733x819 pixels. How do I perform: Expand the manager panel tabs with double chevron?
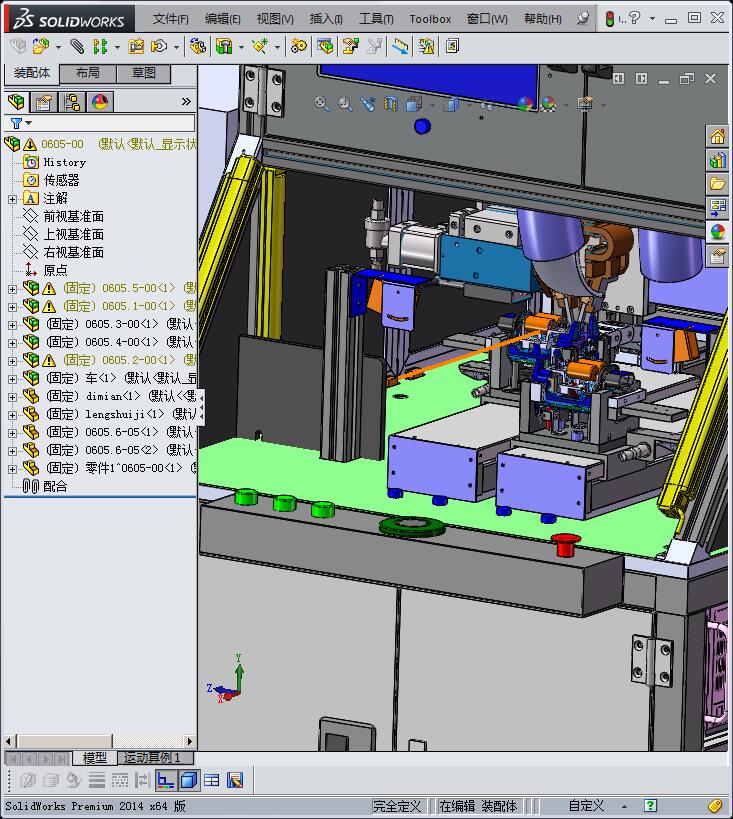pos(186,101)
